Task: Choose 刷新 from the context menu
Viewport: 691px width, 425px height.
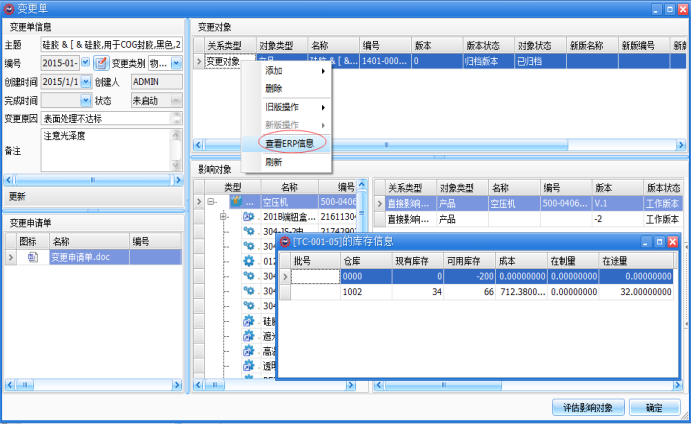Action: (286, 162)
